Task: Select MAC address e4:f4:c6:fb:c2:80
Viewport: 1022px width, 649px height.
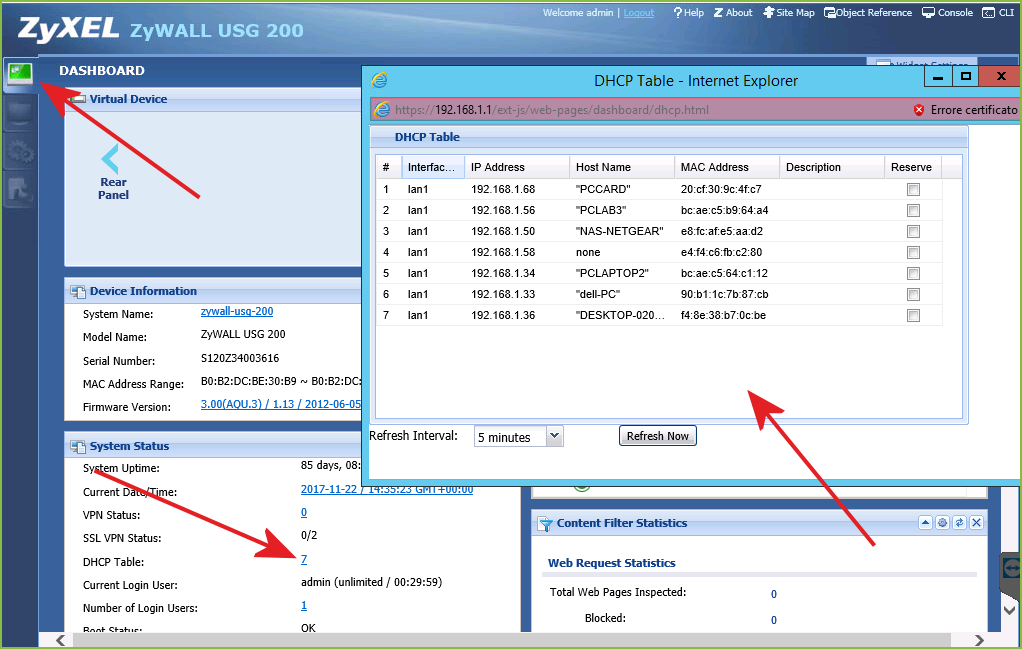Action: [722, 252]
